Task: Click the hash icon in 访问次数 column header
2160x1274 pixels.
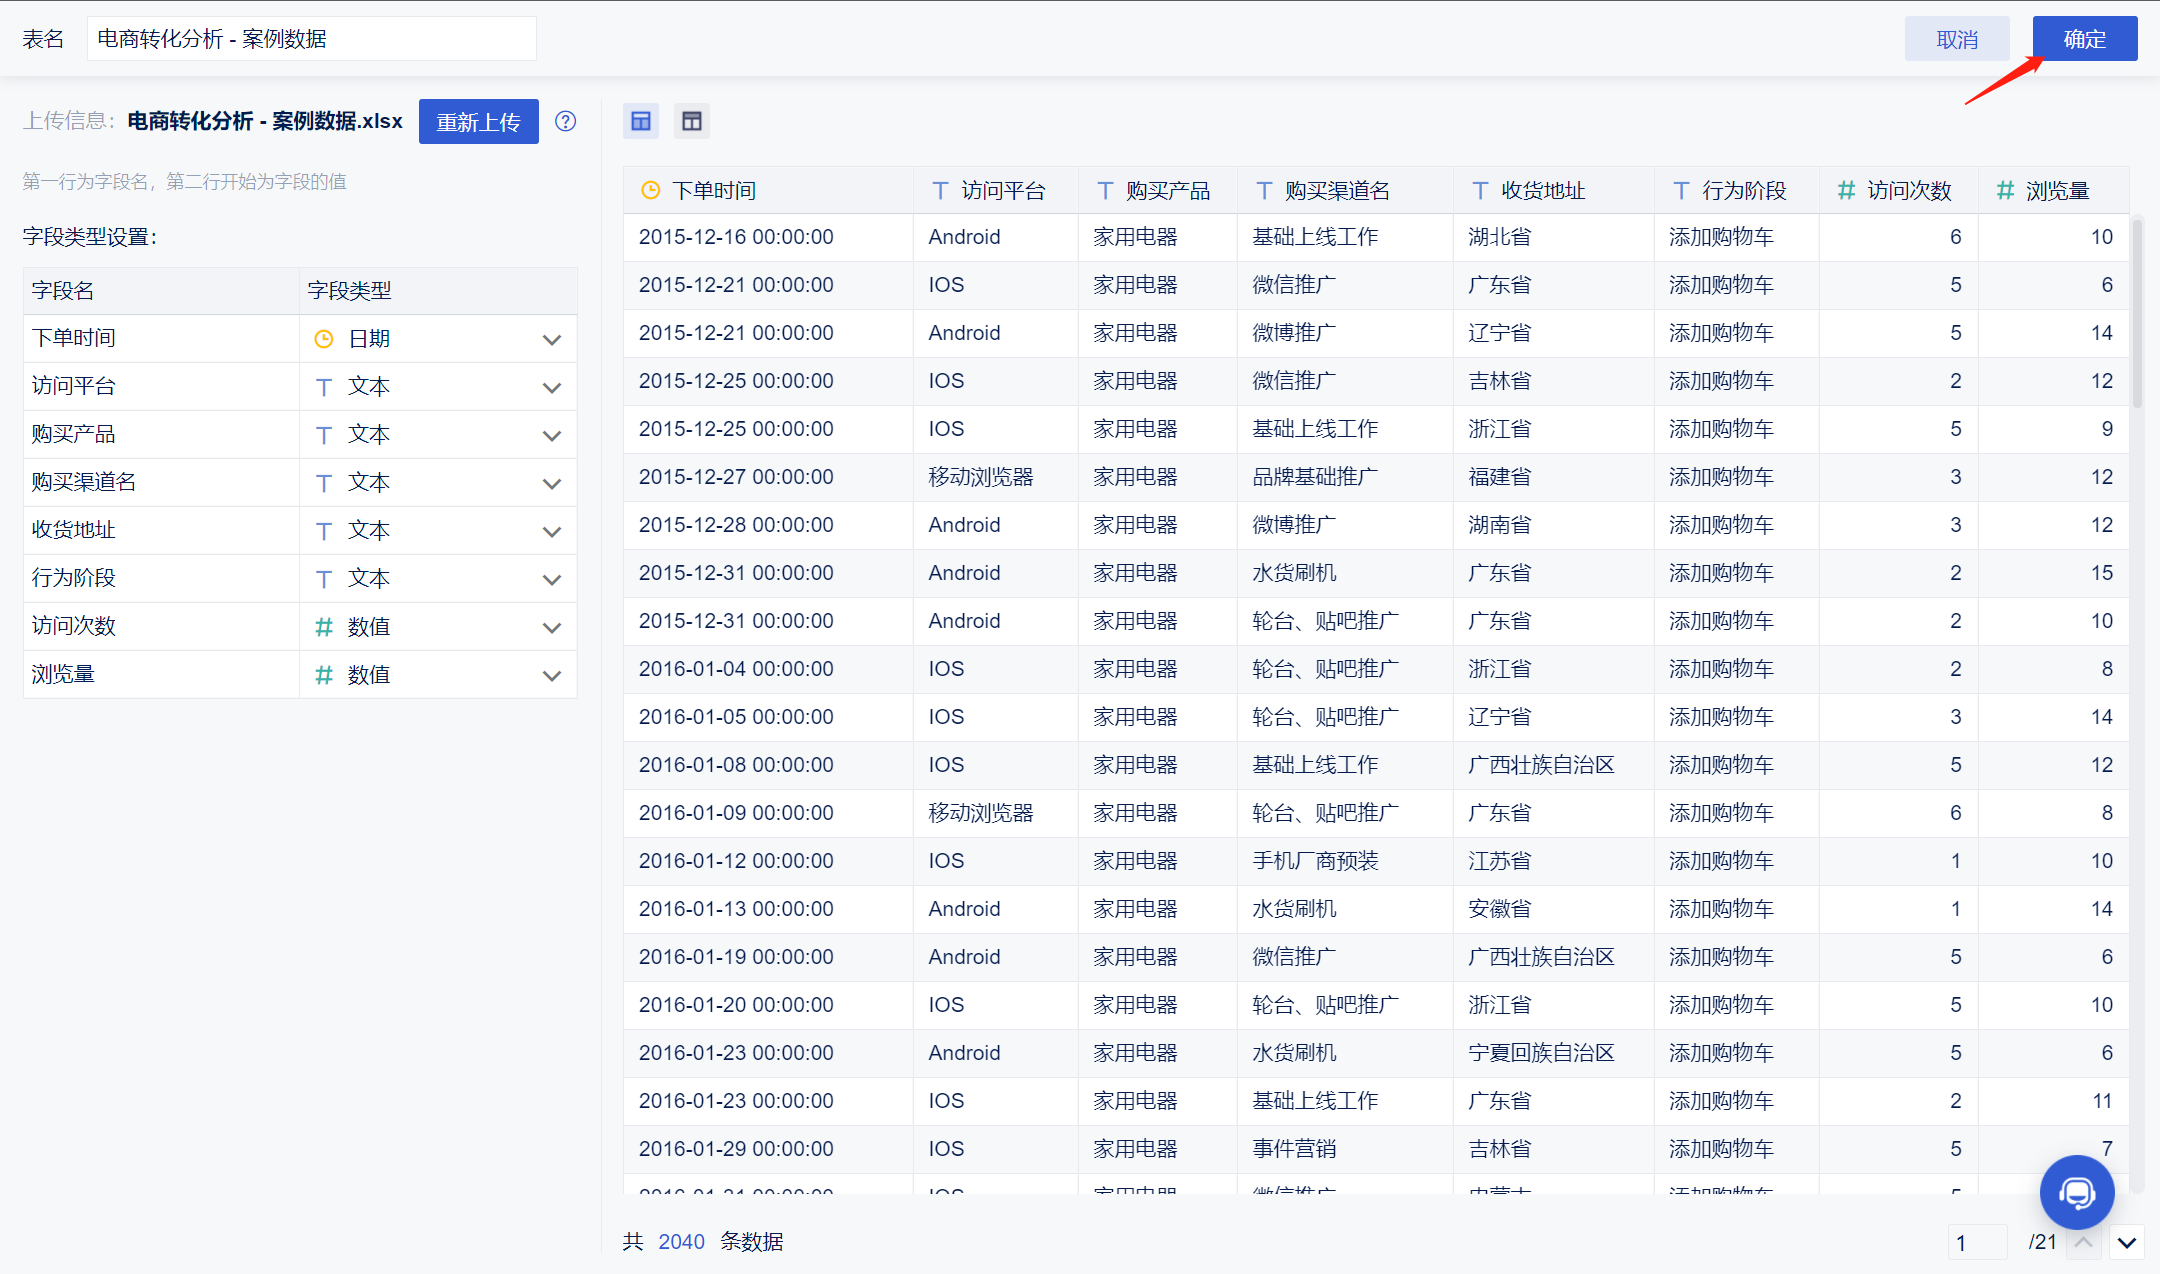Action: pyautogui.click(x=1846, y=190)
